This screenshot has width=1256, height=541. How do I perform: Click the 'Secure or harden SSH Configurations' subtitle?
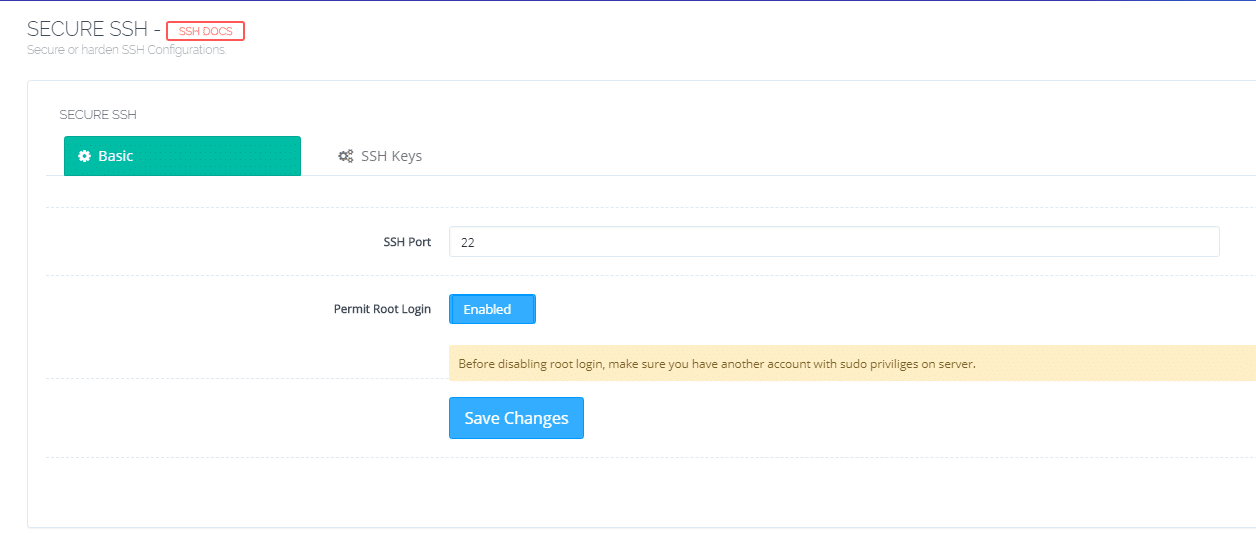pos(126,50)
